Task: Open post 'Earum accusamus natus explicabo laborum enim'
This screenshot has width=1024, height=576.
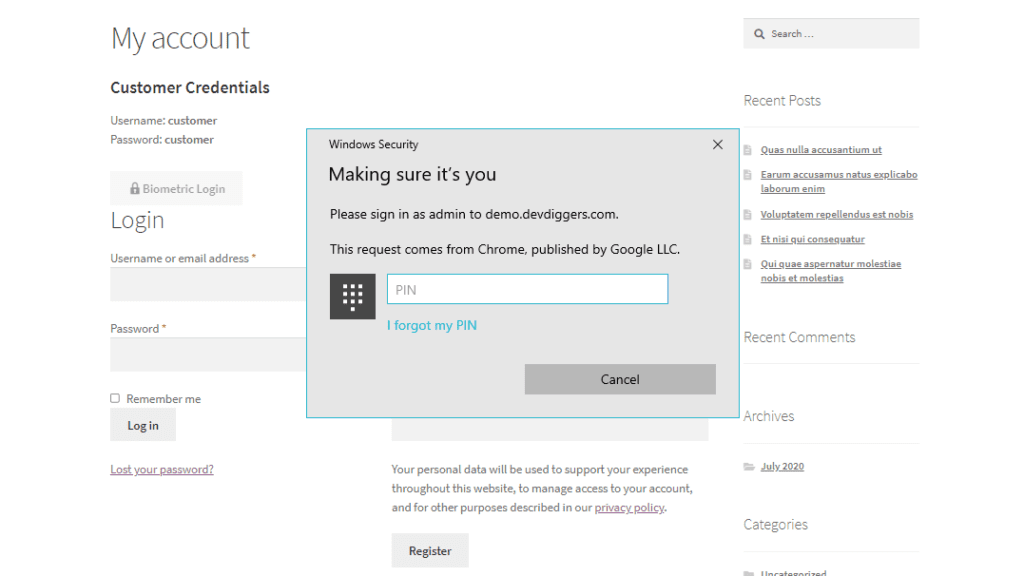Action: (x=839, y=182)
